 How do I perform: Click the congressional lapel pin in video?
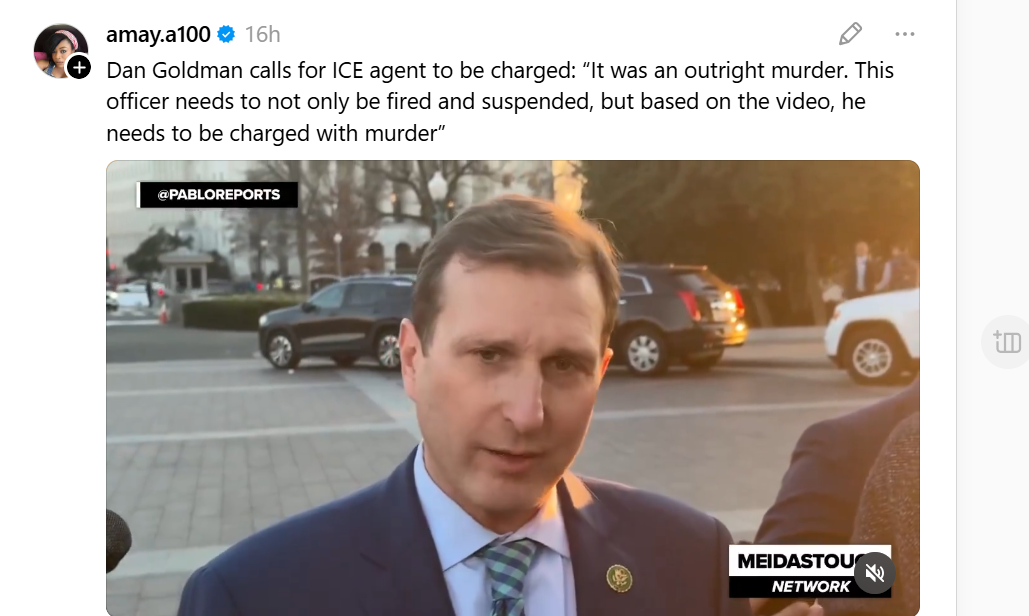point(618,577)
